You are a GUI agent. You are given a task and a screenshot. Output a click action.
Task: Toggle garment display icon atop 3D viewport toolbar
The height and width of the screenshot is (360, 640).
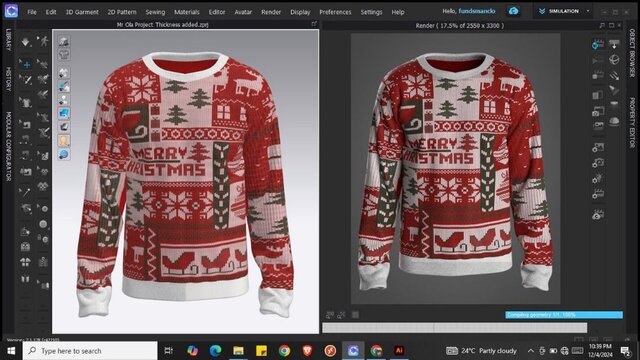[x=64, y=41]
